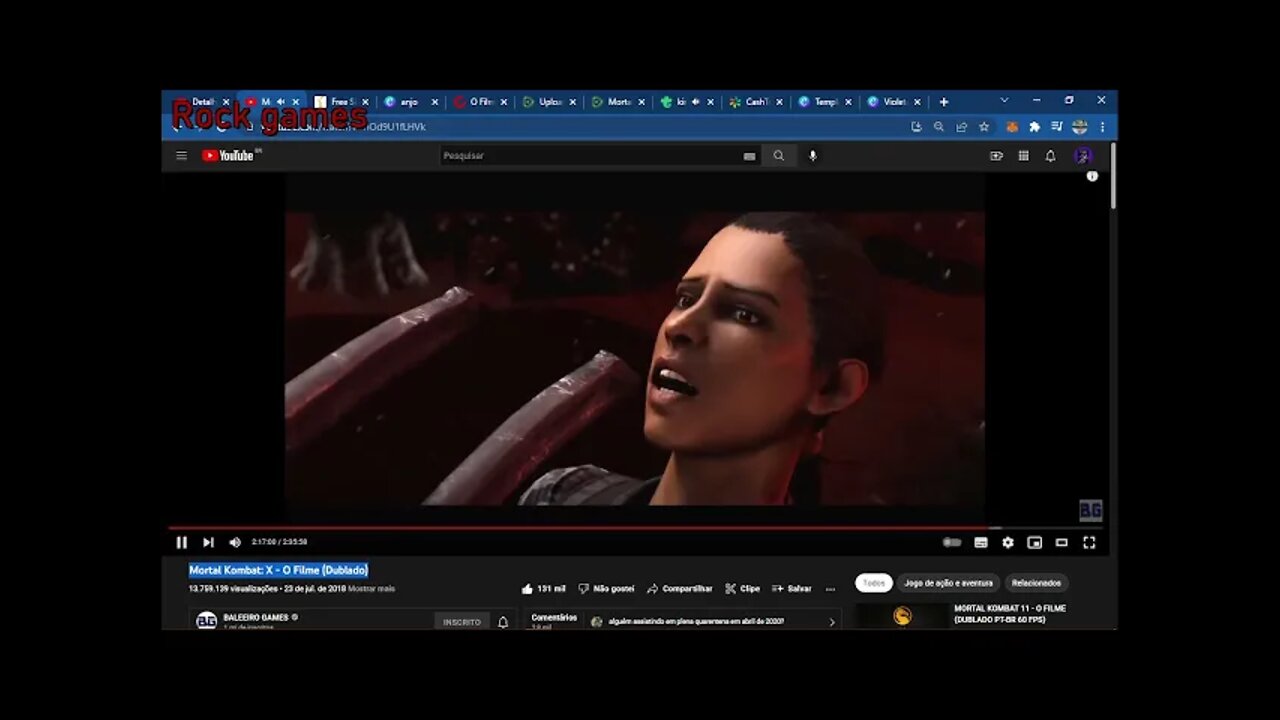This screenshot has width=1280, height=720.
Task: Bookmark this page with the star icon
Action: 984,127
